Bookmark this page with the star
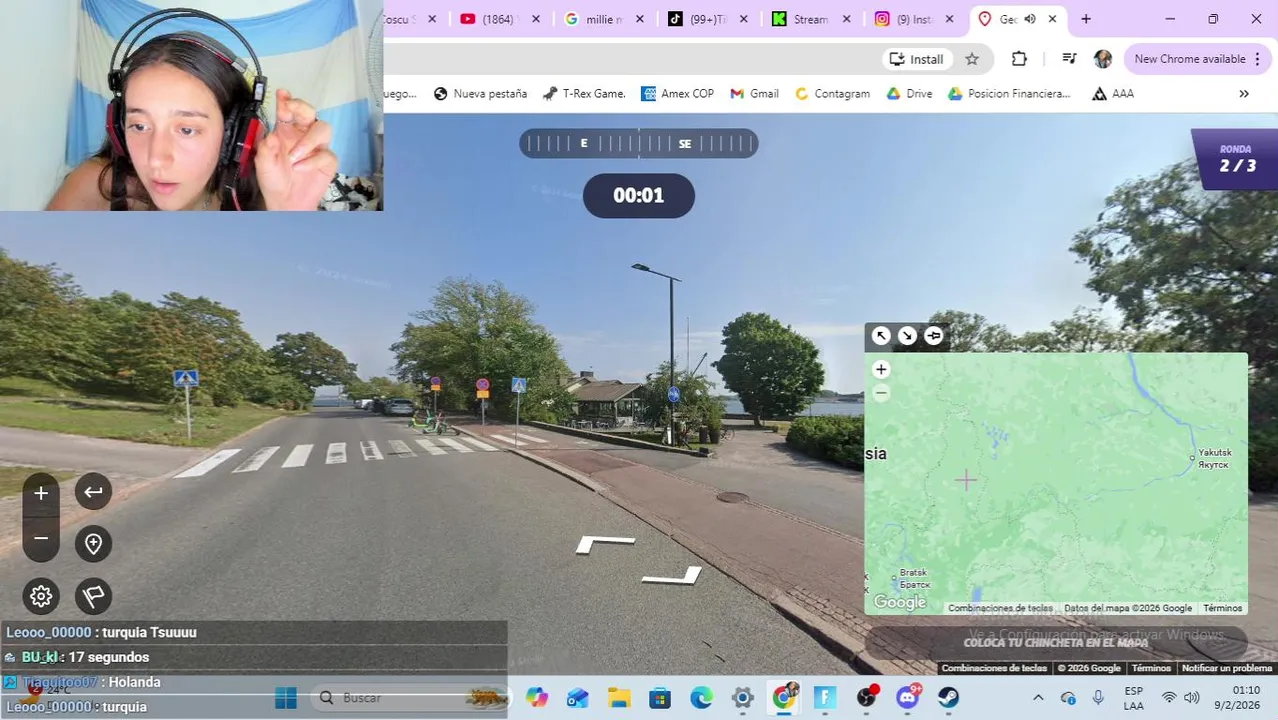Screen dimensions: 1278x720 pyautogui.click(x=972, y=59)
